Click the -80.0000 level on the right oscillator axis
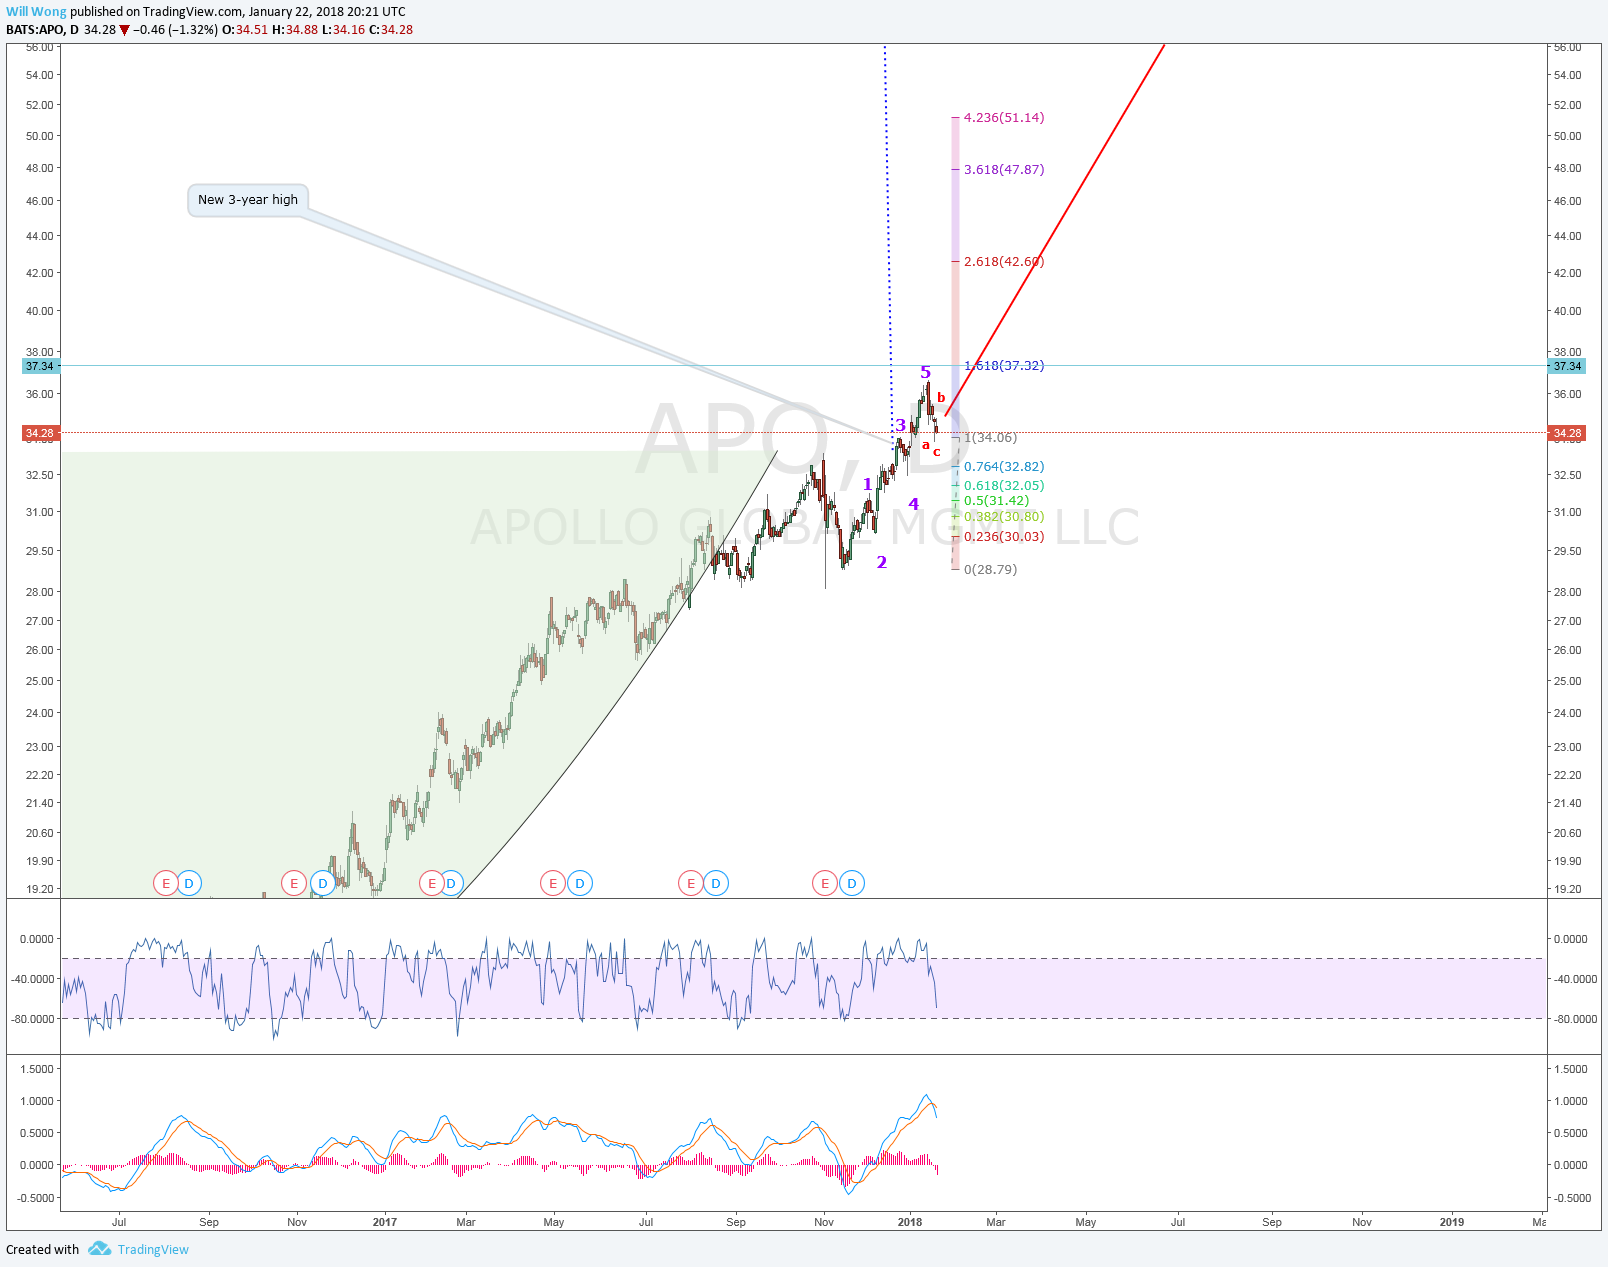Screen dimensions: 1608x1267 (x=1575, y=1019)
